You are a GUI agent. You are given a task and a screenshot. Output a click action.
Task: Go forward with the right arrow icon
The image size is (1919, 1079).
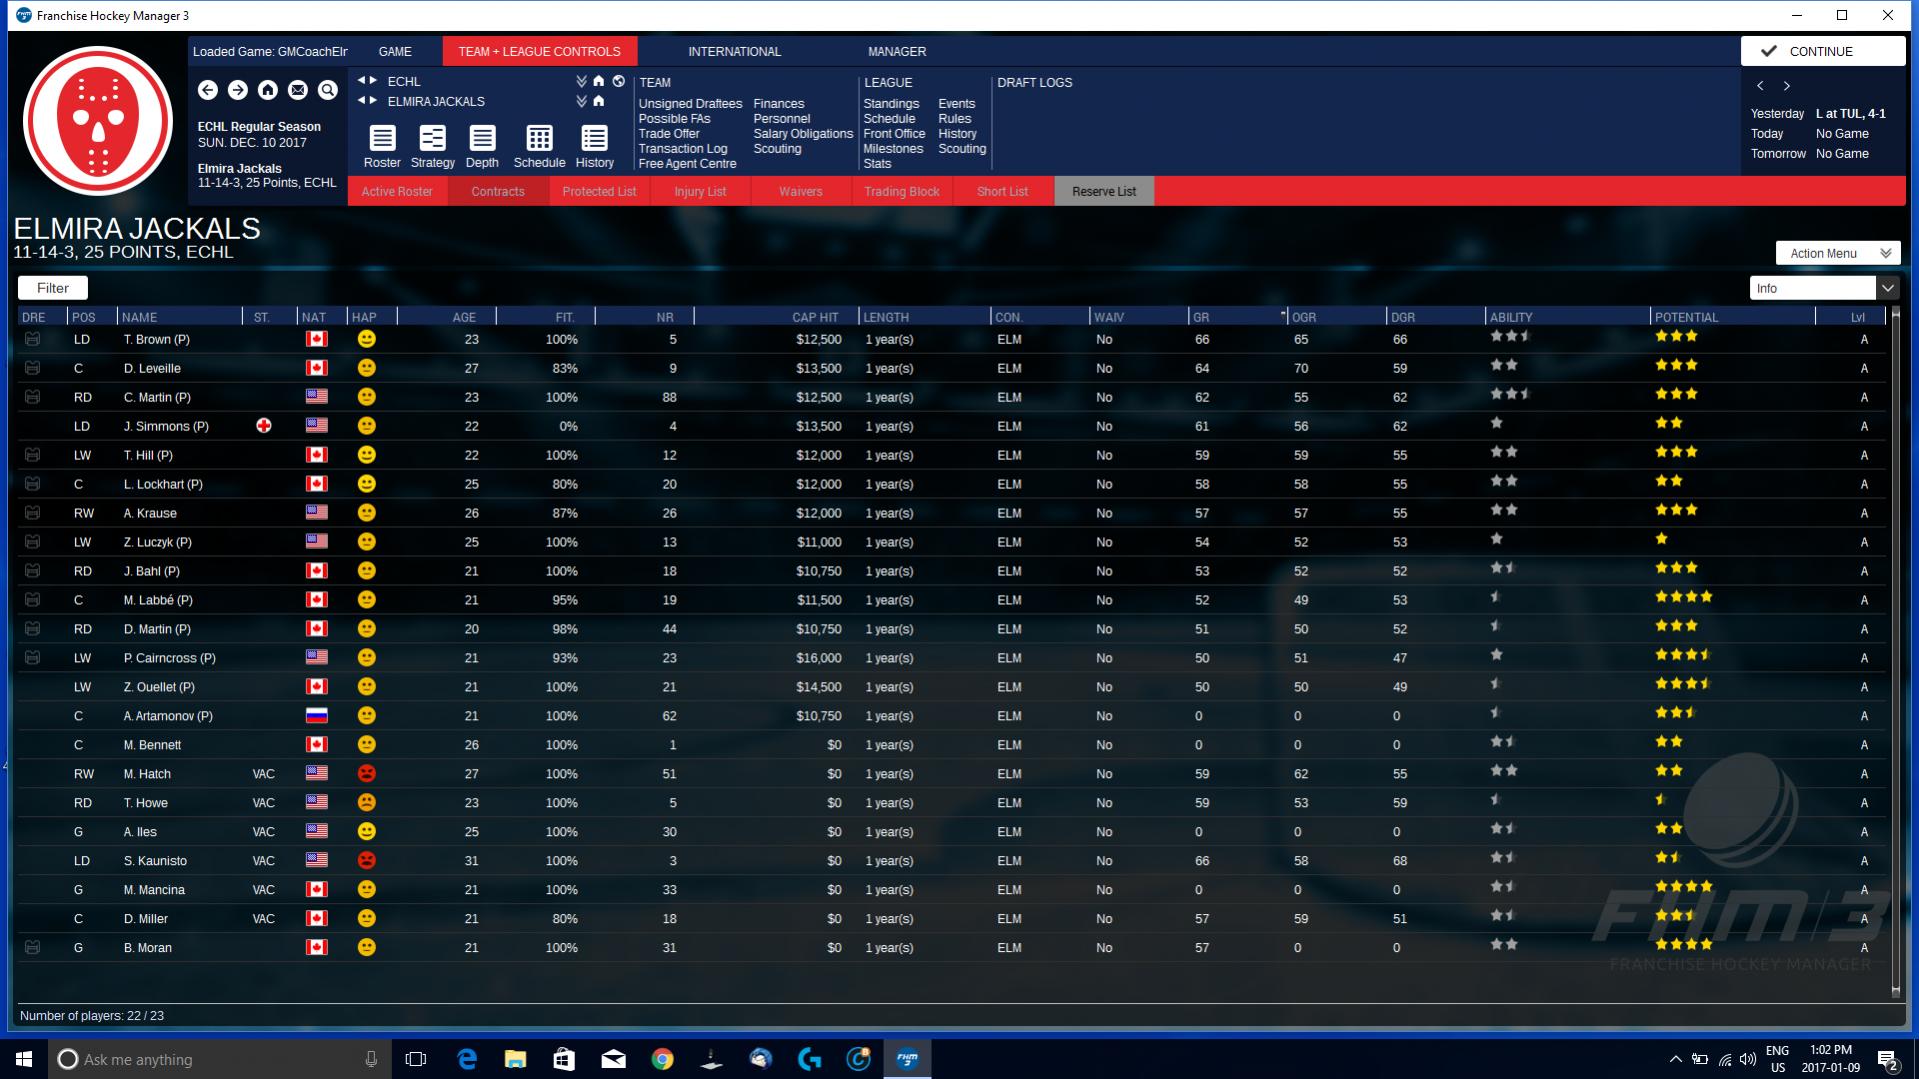click(x=238, y=90)
